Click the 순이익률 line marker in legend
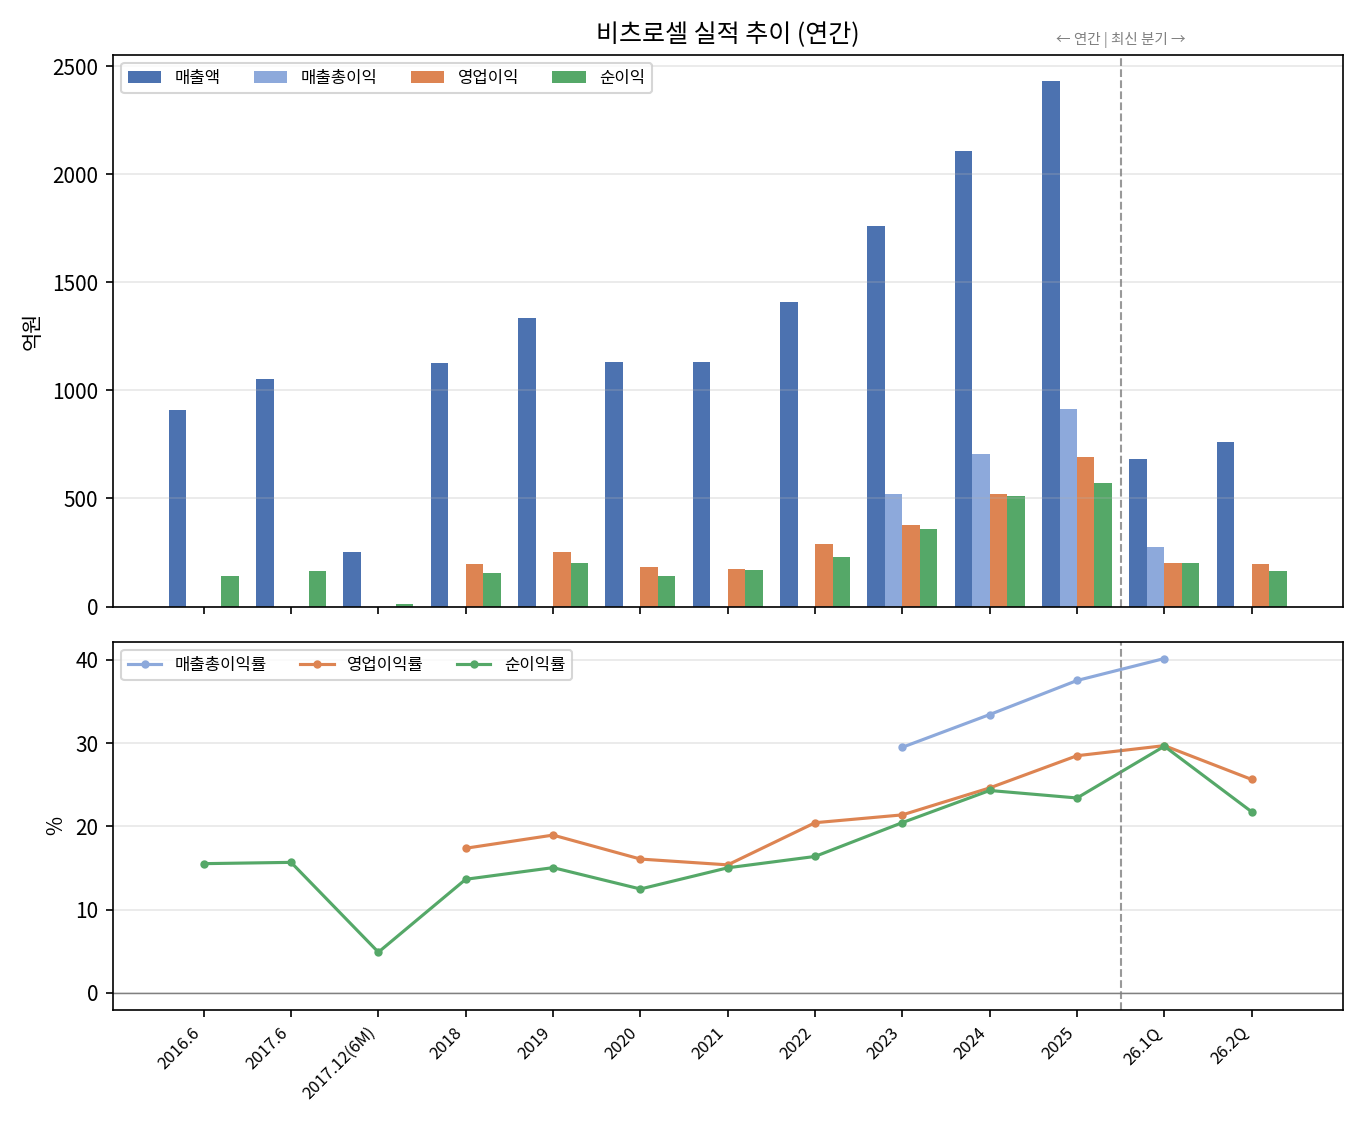 (x=474, y=664)
